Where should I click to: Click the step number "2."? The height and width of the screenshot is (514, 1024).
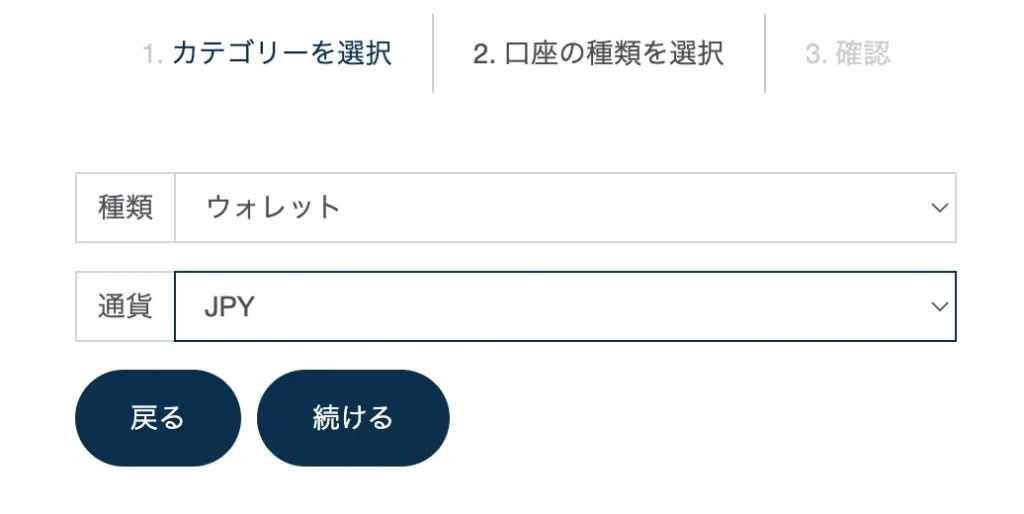coord(485,54)
